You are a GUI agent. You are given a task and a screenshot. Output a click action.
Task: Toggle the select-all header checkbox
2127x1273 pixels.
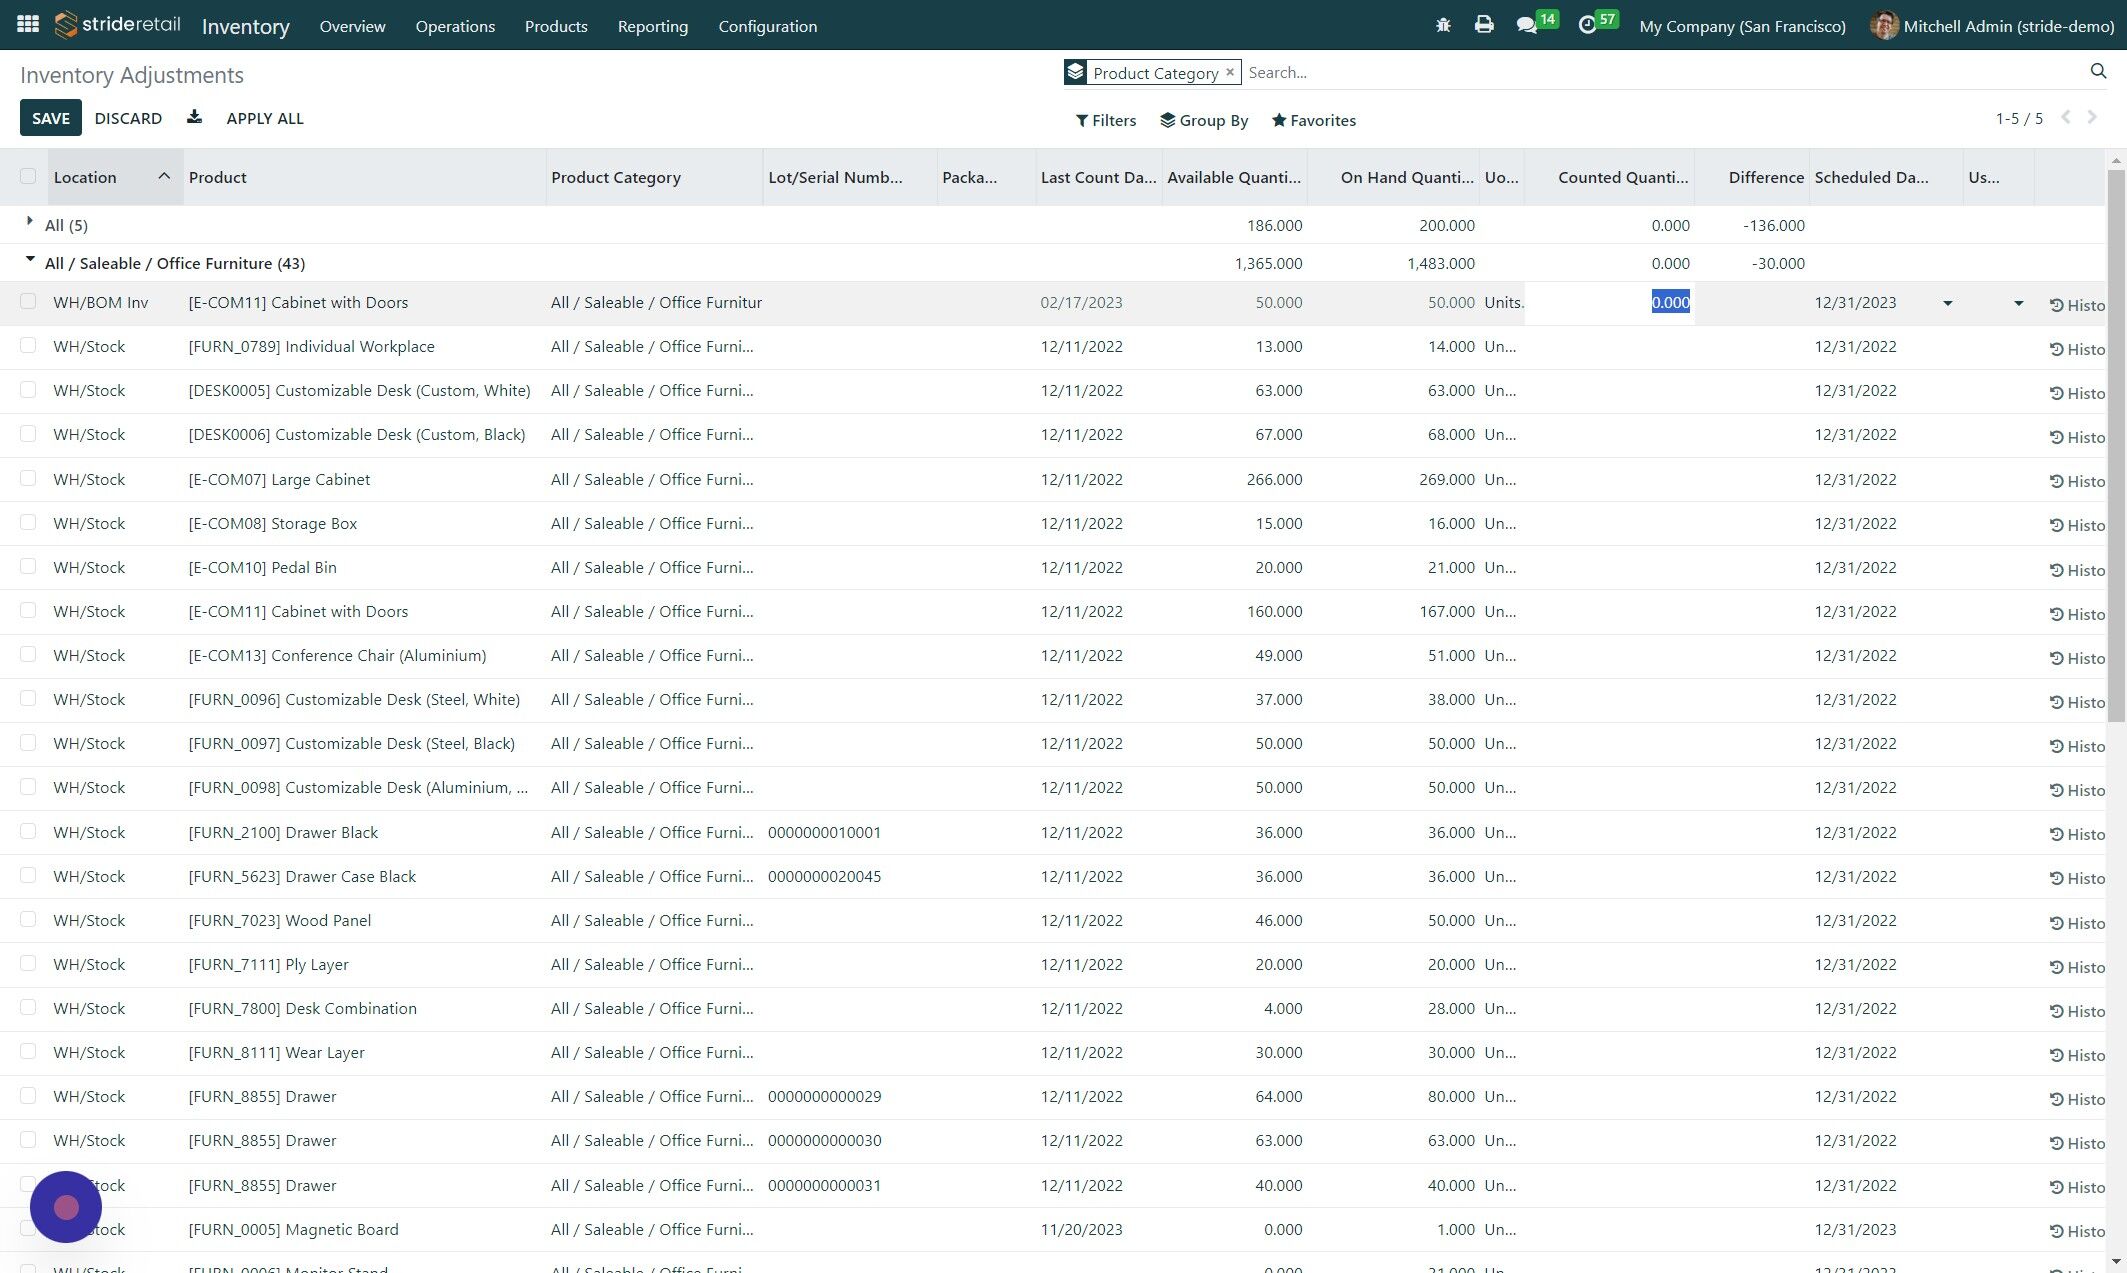[28, 177]
